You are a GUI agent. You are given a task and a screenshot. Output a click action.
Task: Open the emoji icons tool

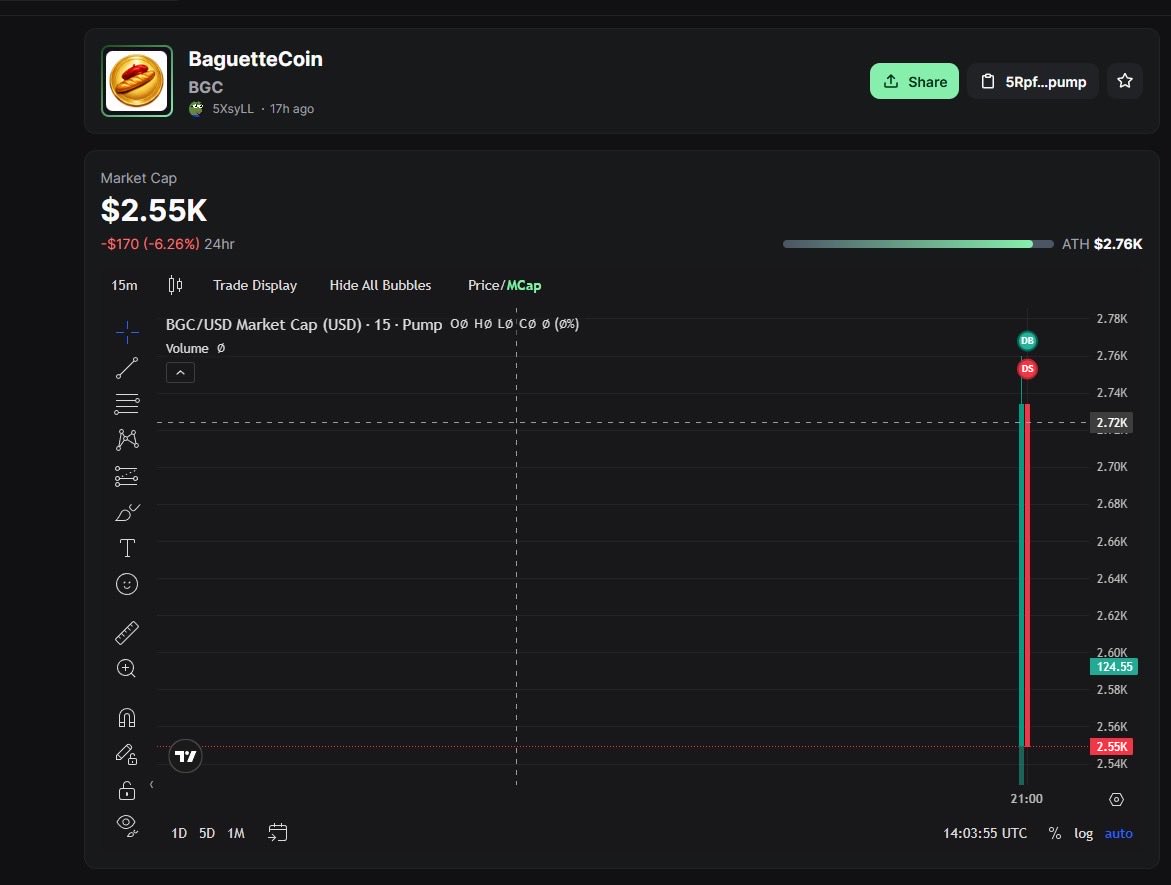tap(127, 584)
